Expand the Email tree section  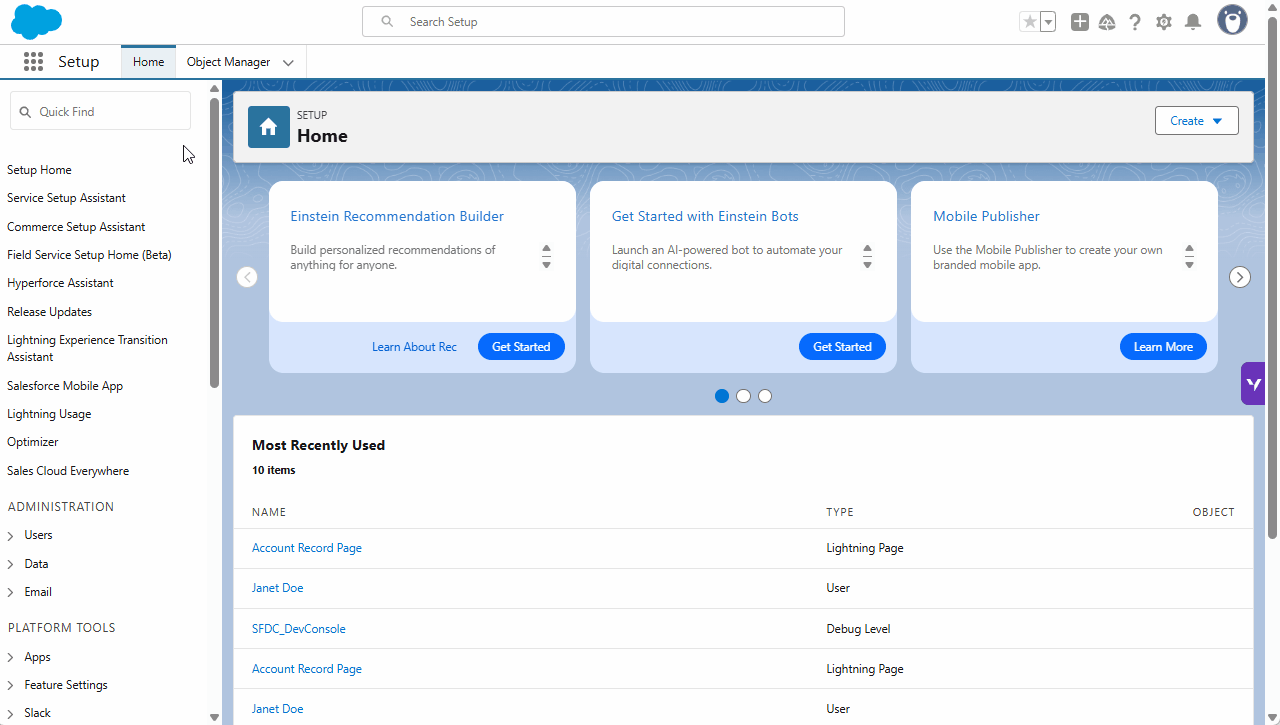(x=10, y=593)
